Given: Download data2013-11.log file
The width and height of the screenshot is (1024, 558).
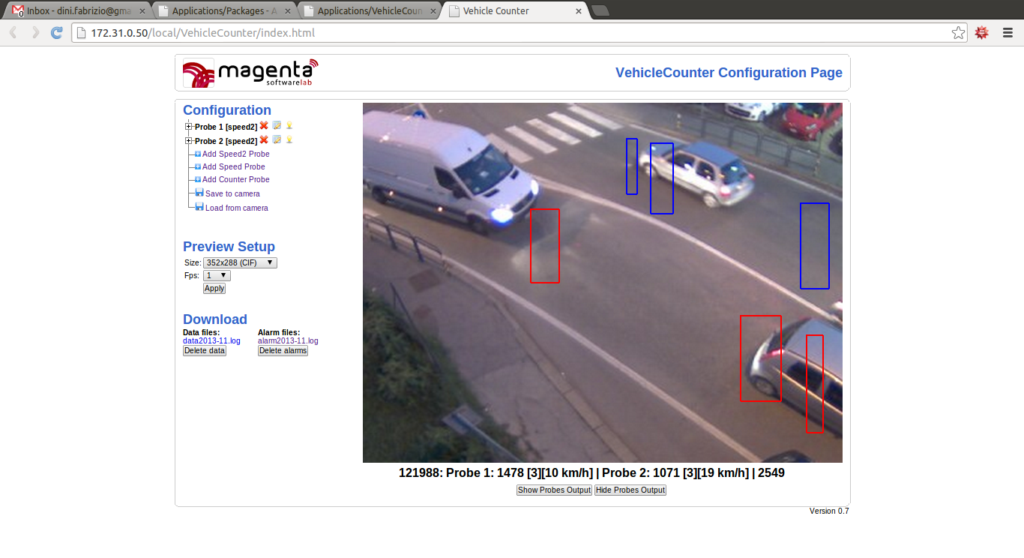Looking at the screenshot, I should click(x=212, y=341).
